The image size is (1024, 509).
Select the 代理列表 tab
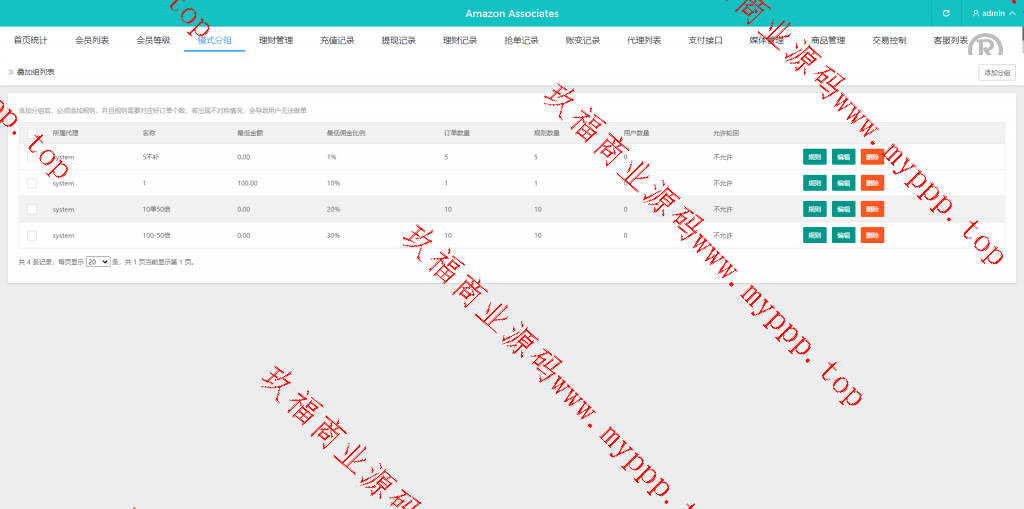click(x=644, y=40)
